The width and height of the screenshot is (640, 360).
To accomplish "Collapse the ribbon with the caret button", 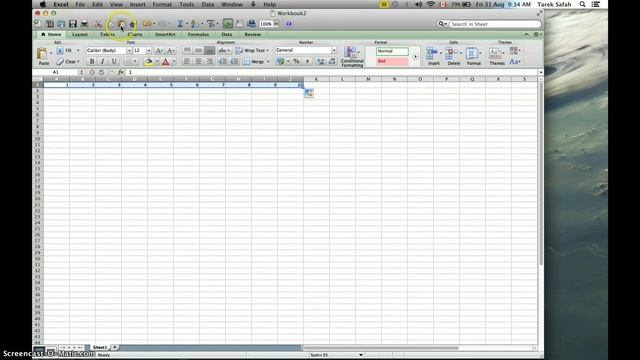I will pos(527,35).
